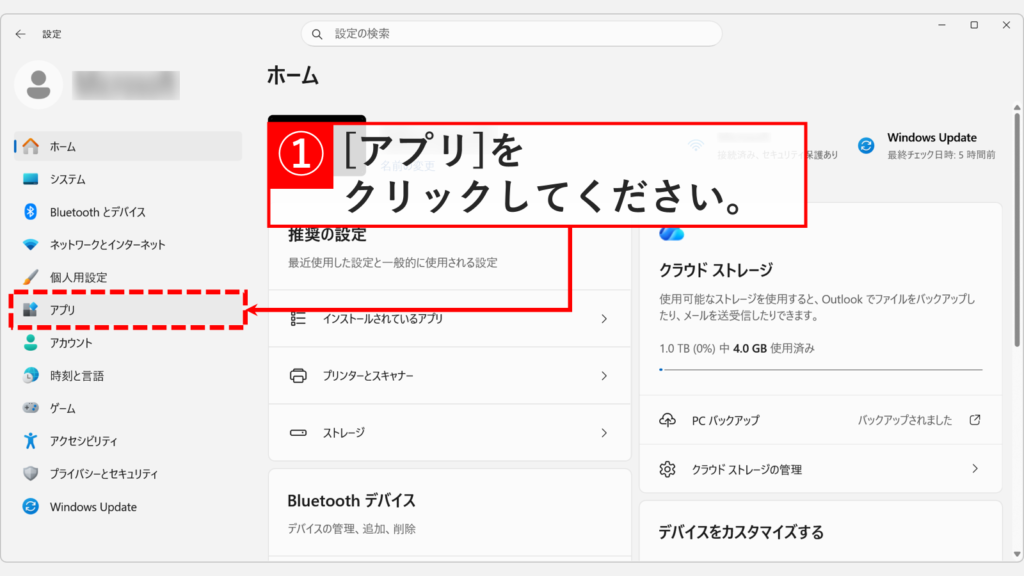Click the 推奨の設定 heading
Viewport: 1024px width, 576px height.
(327, 234)
